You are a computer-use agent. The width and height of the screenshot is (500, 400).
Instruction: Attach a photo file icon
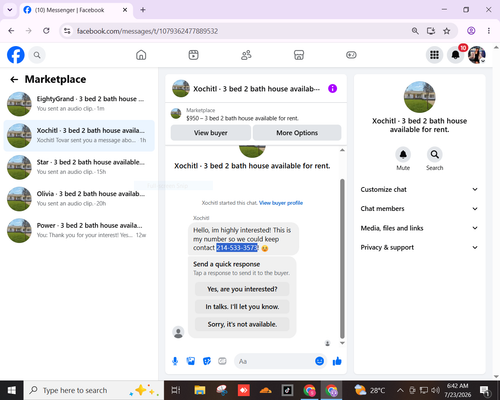pyautogui.click(x=191, y=361)
